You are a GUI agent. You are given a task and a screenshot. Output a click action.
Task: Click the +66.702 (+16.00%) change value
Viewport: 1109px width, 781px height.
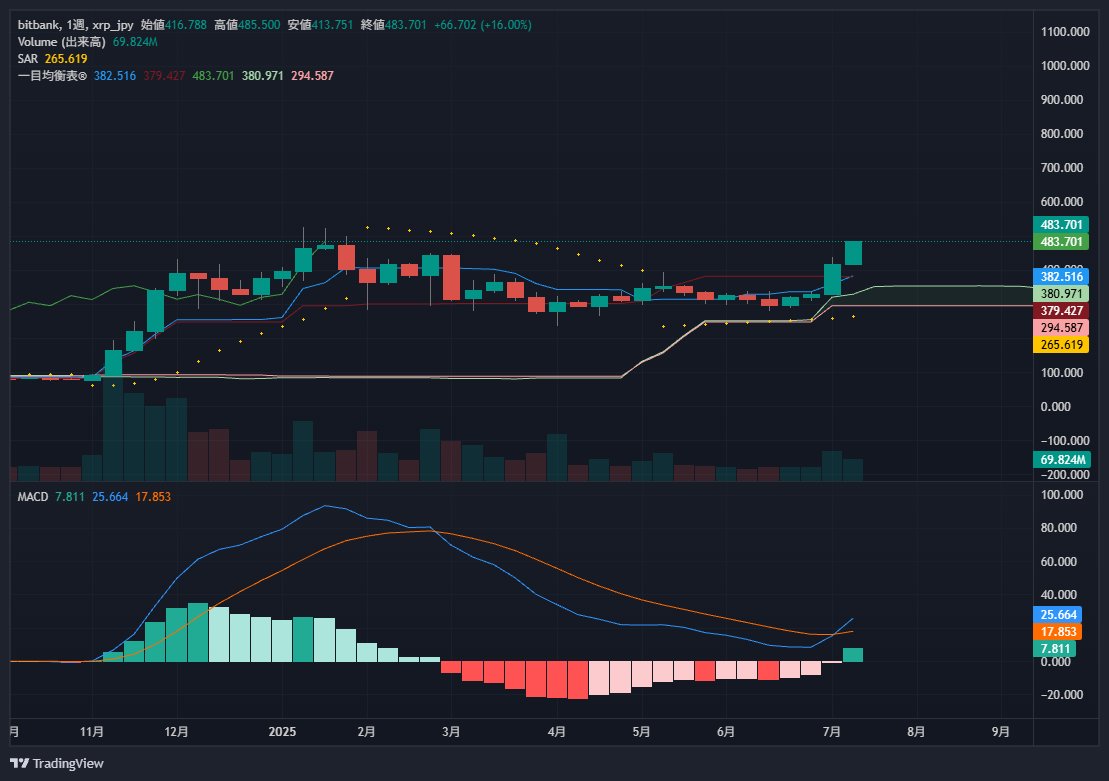coord(482,25)
